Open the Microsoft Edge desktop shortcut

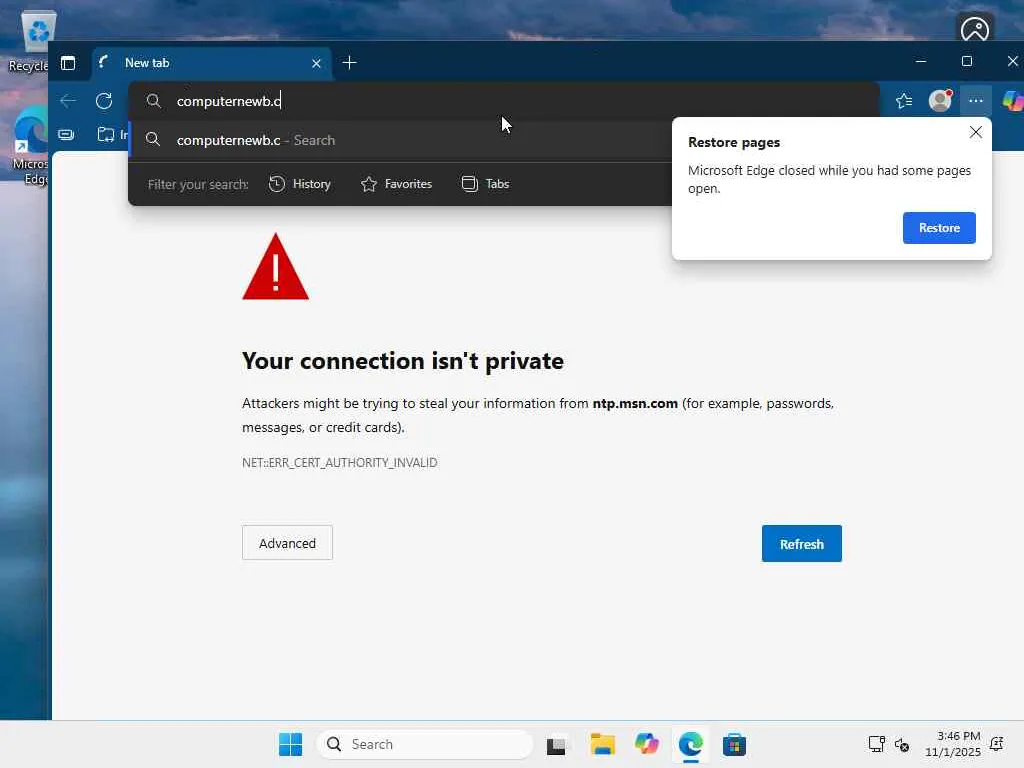[x=30, y=147]
